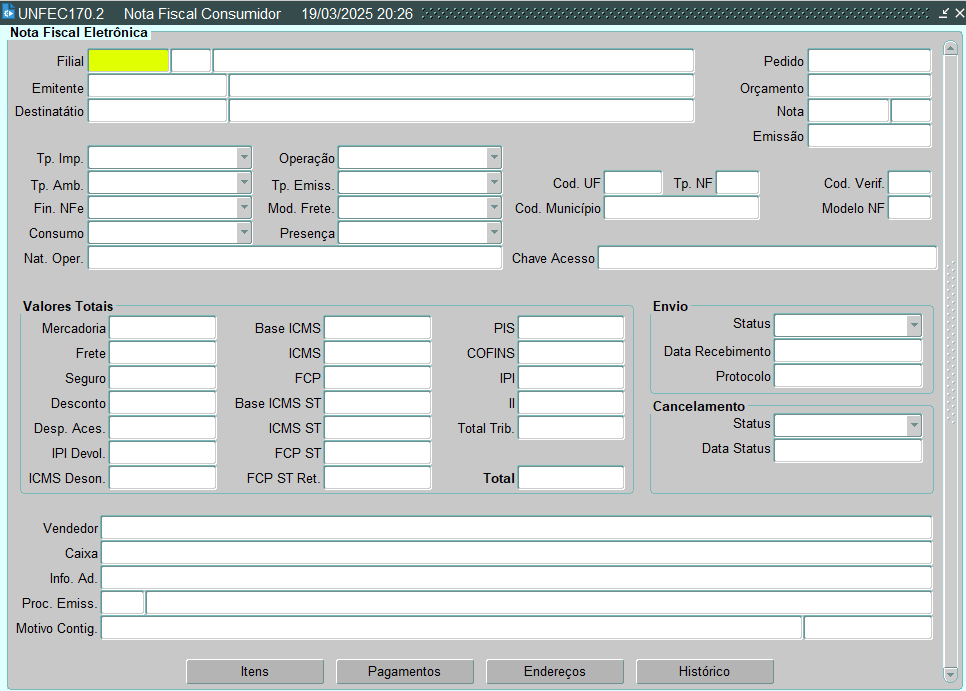Click the UNFEC170.2 form icon in title bar
966x691 pixels.
9,14
